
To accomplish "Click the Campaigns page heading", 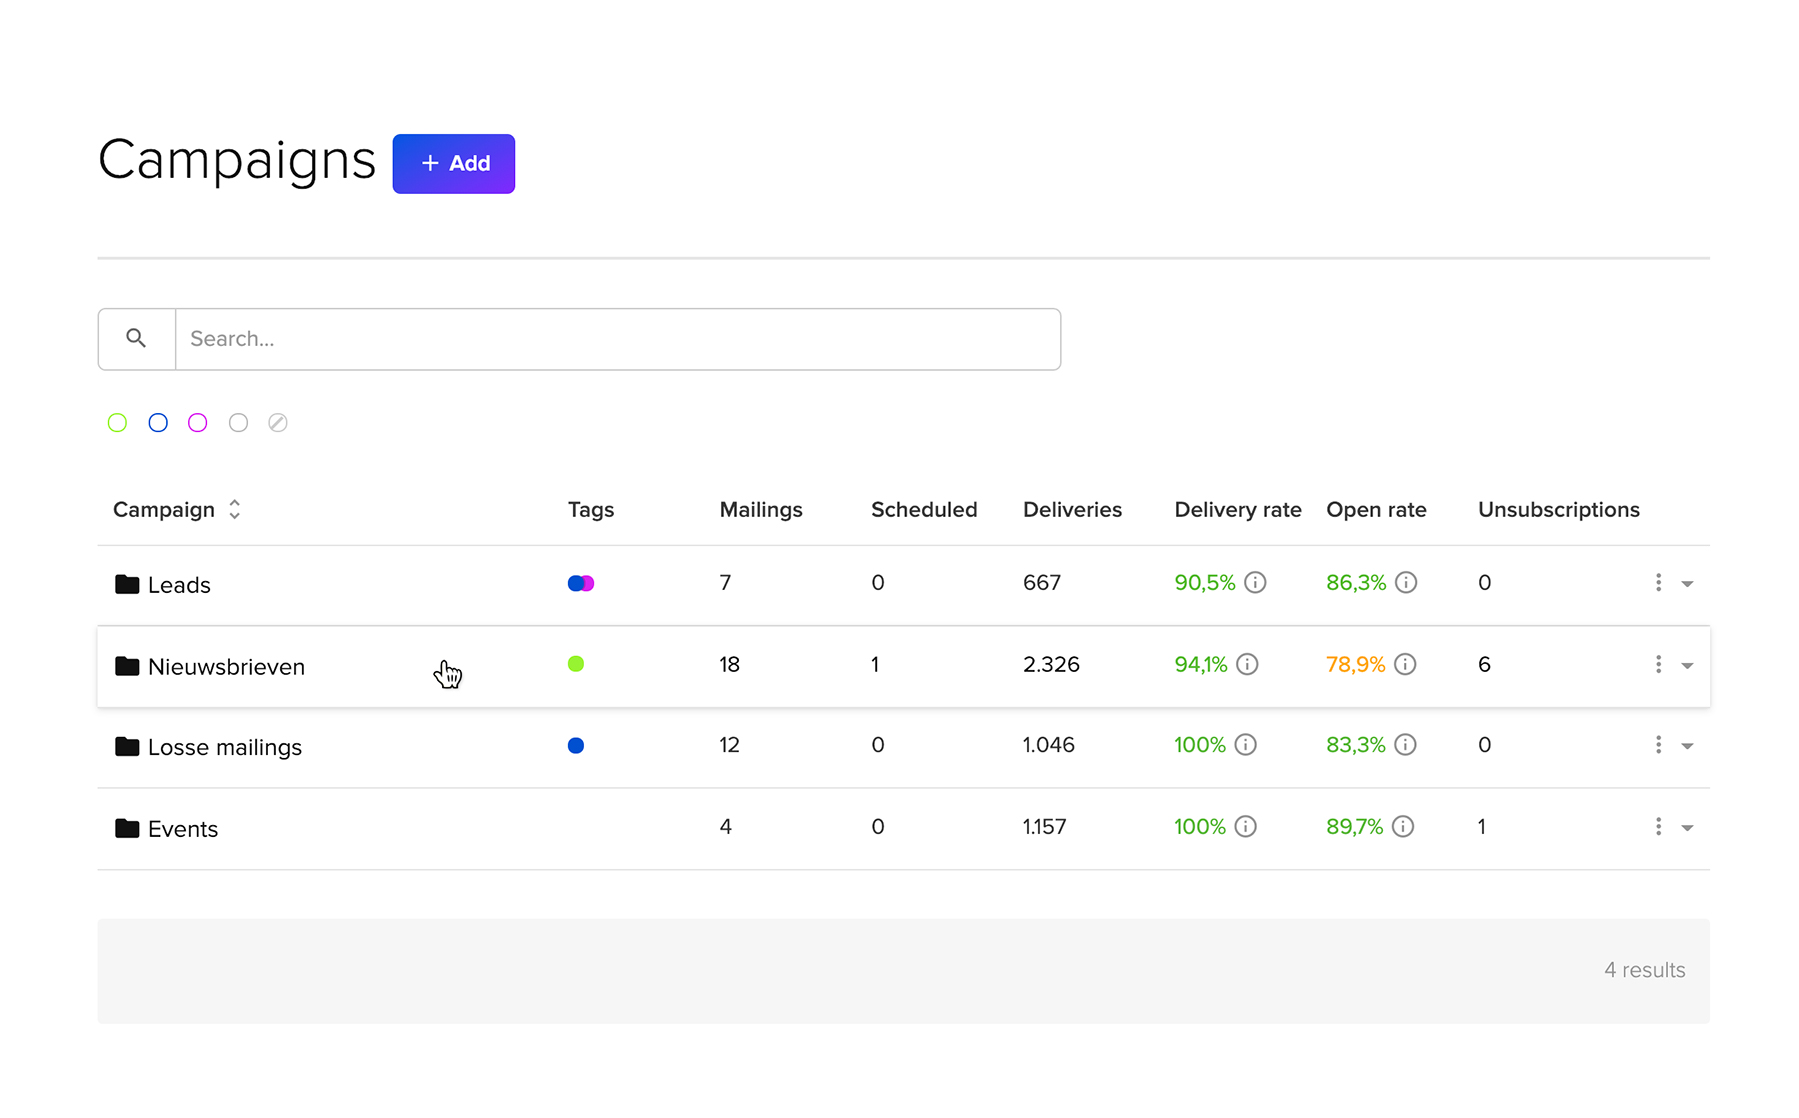I will (237, 160).
